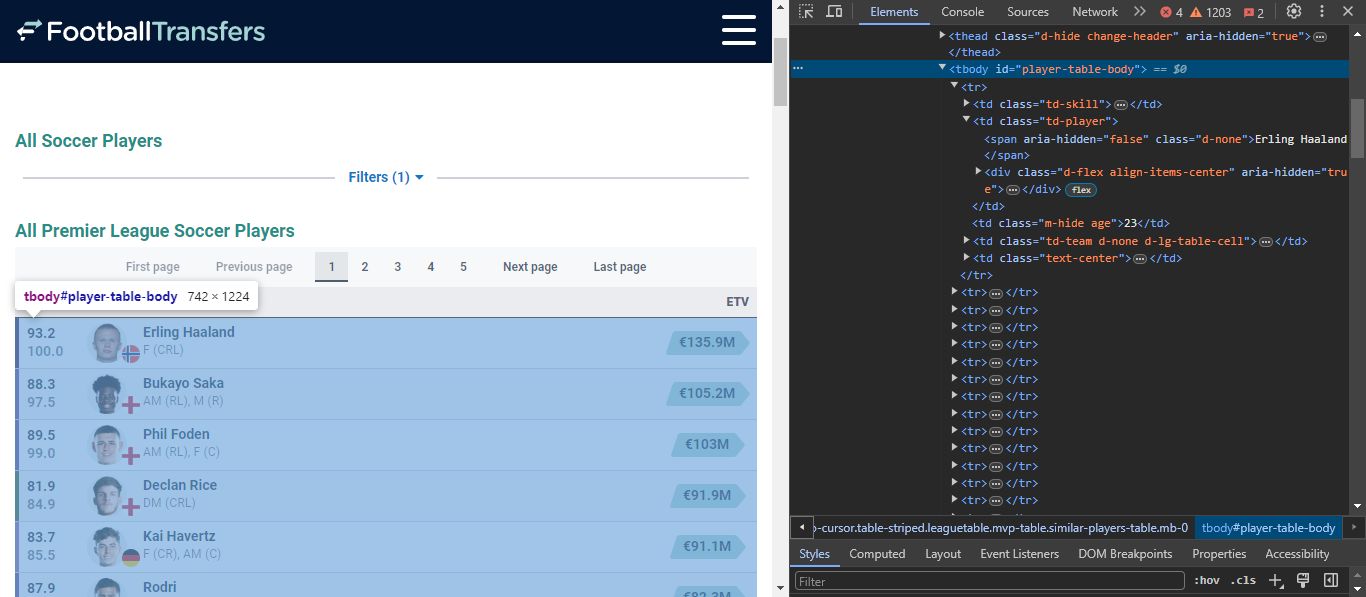
Task: Collapse the tbody player-table-body node
Action: coord(942,69)
